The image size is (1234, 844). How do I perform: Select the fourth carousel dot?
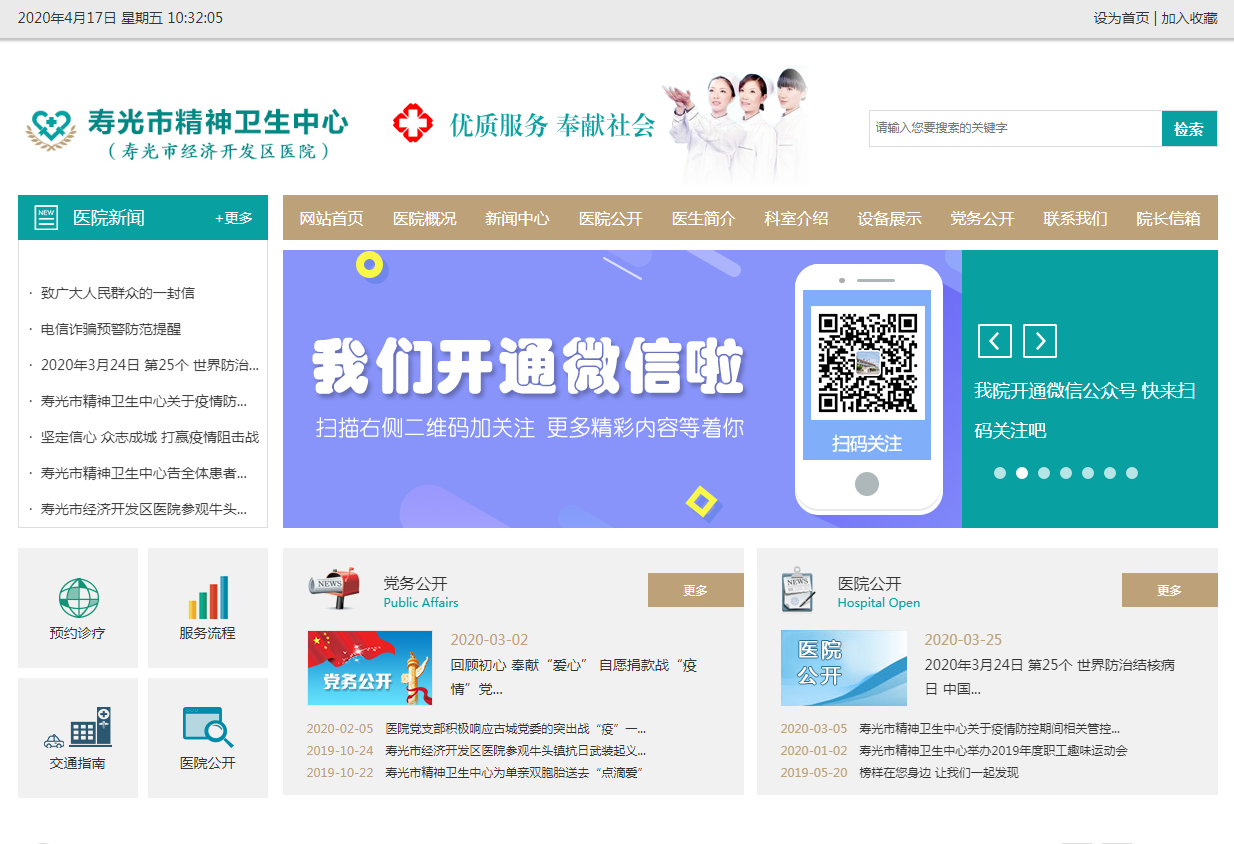[1066, 473]
